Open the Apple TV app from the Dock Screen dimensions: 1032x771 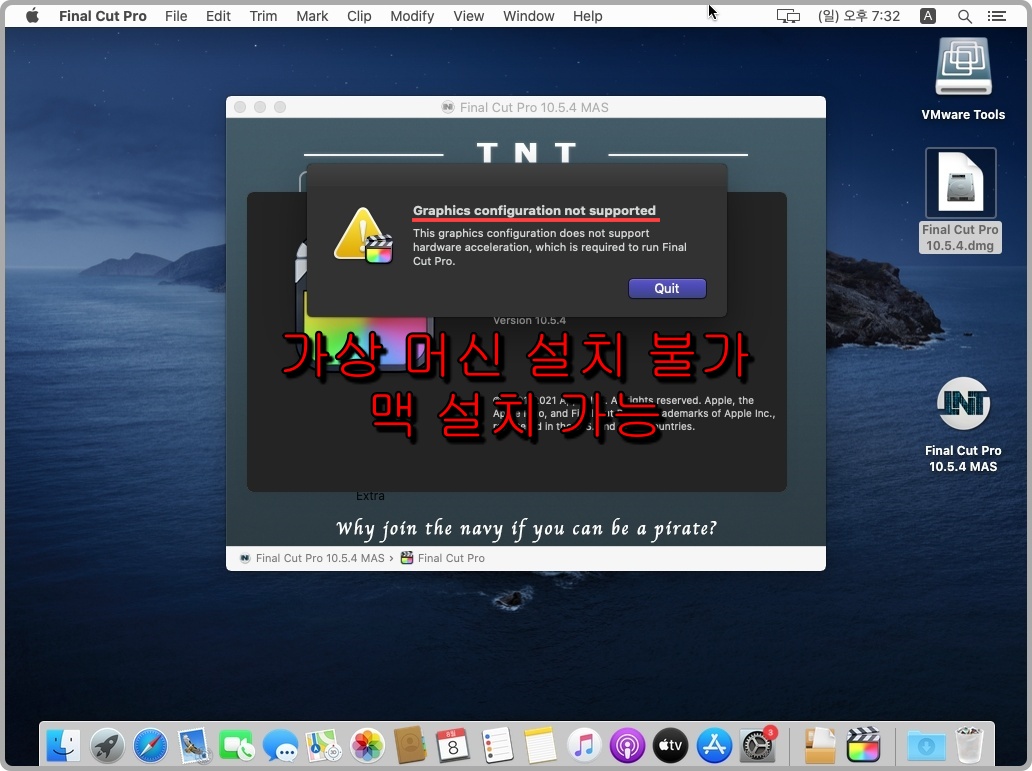click(x=670, y=745)
